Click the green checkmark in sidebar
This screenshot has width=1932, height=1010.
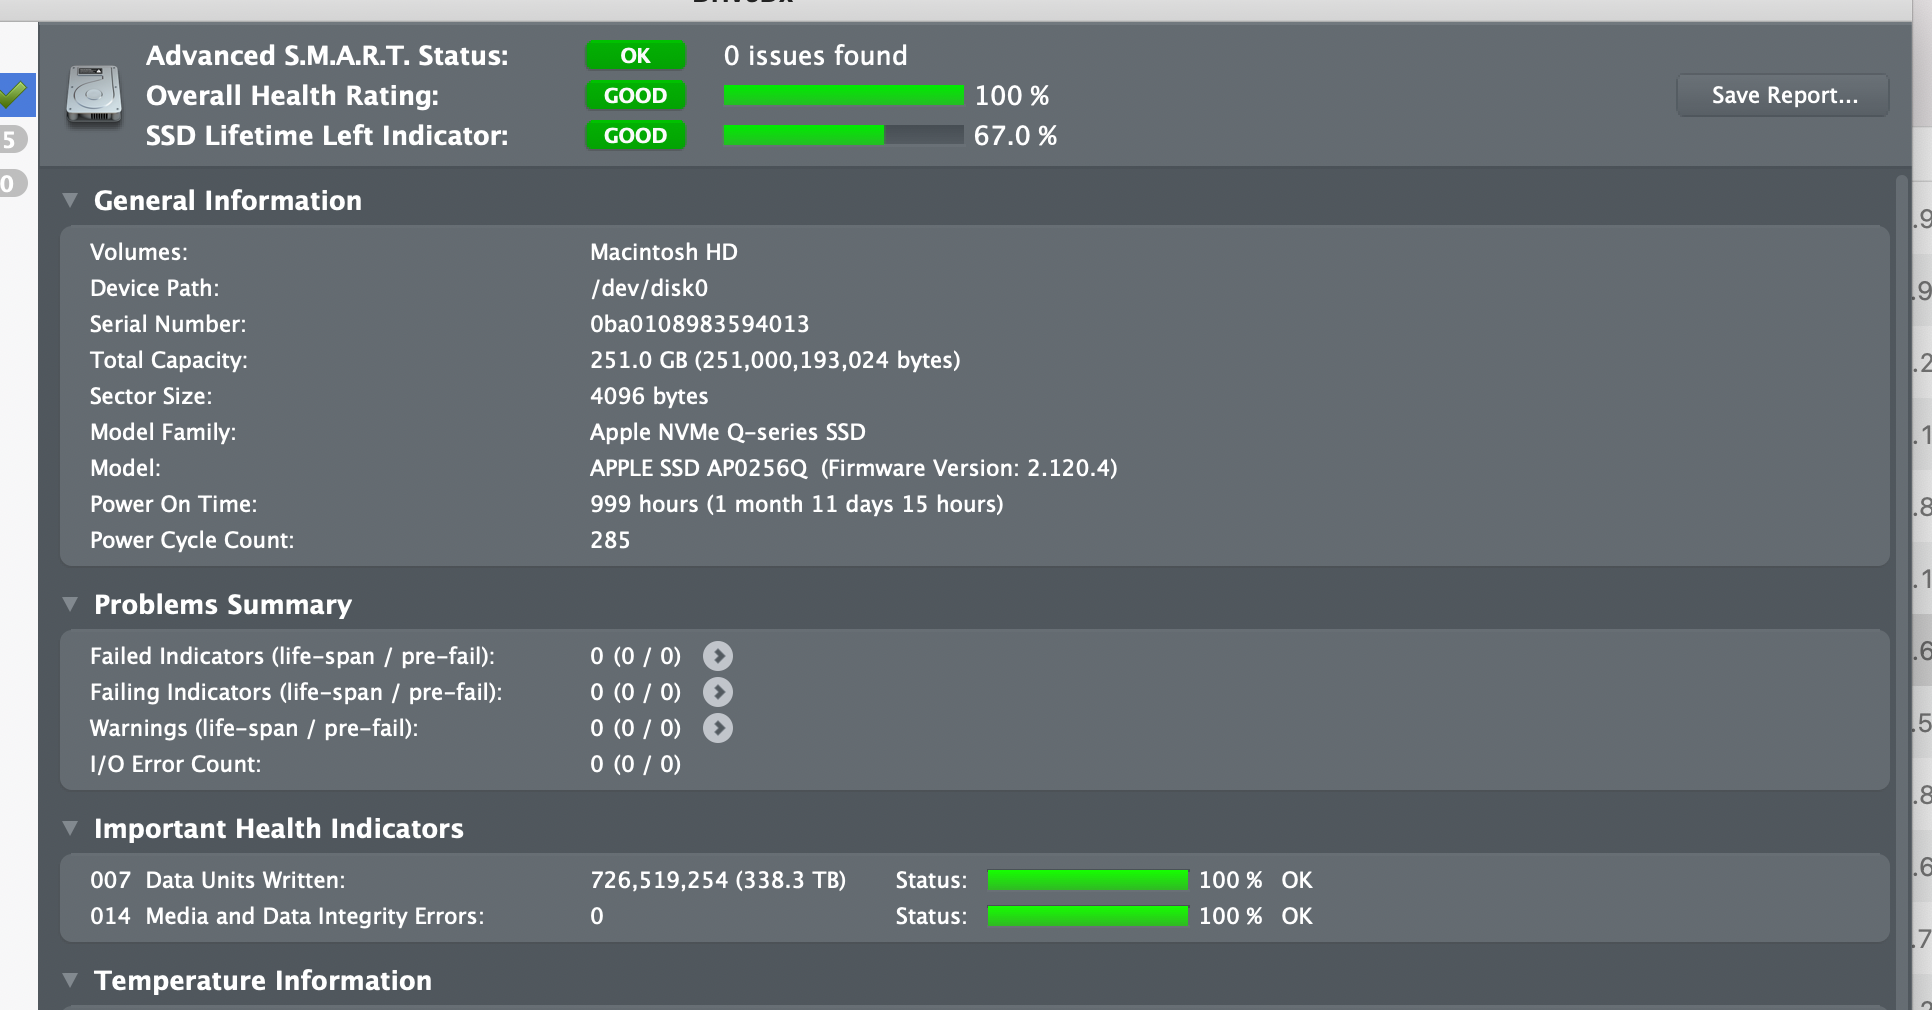click(14, 95)
